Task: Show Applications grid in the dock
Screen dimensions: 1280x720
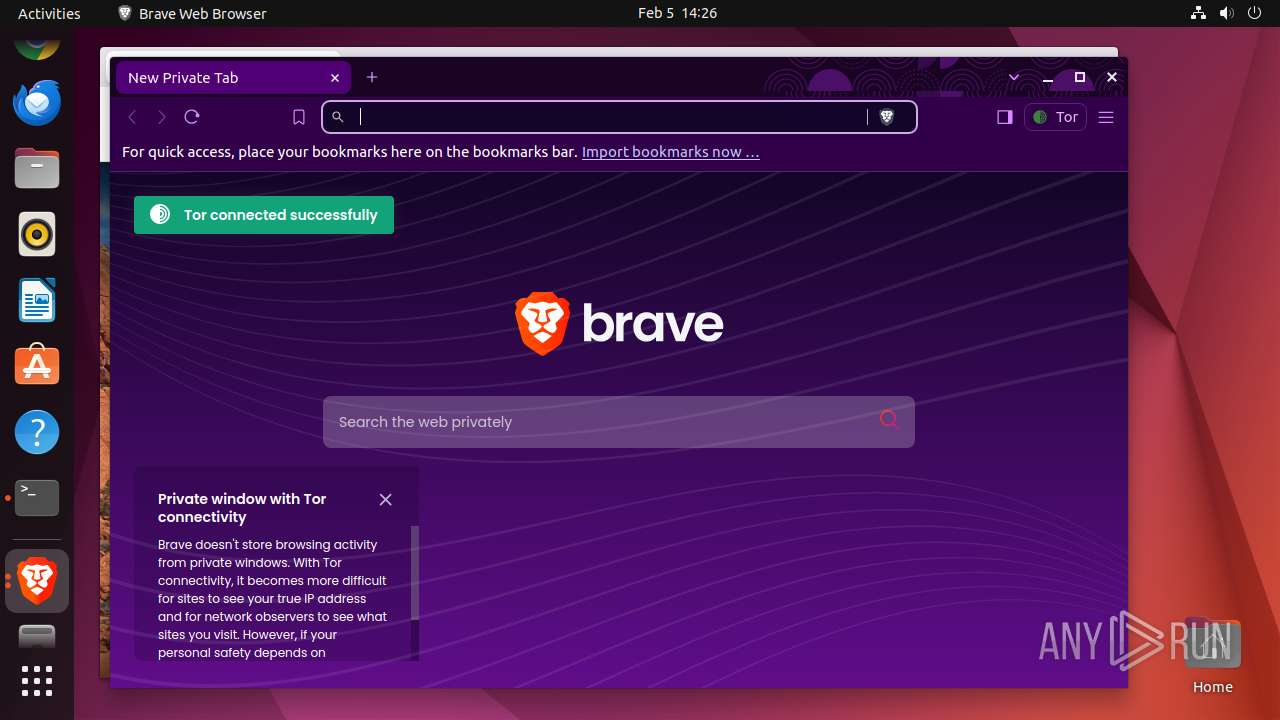Action: point(37,680)
